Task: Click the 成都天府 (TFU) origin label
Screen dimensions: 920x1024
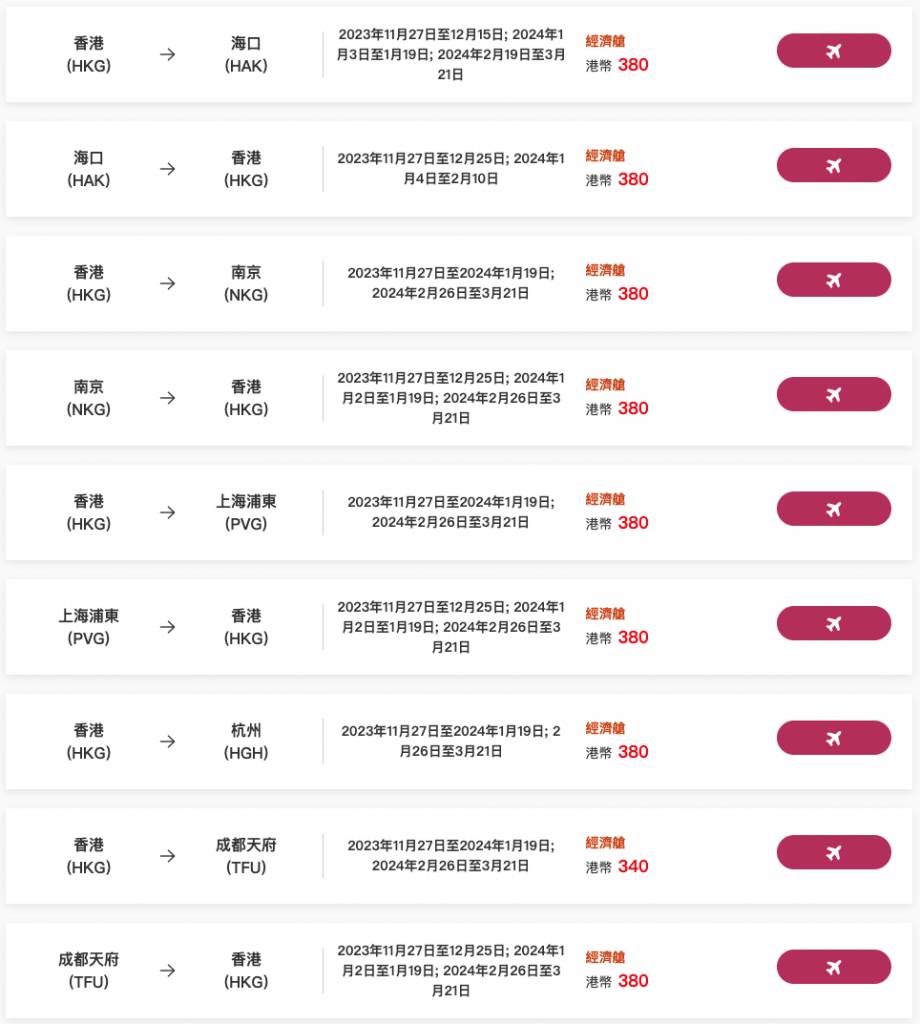Action: coord(89,970)
